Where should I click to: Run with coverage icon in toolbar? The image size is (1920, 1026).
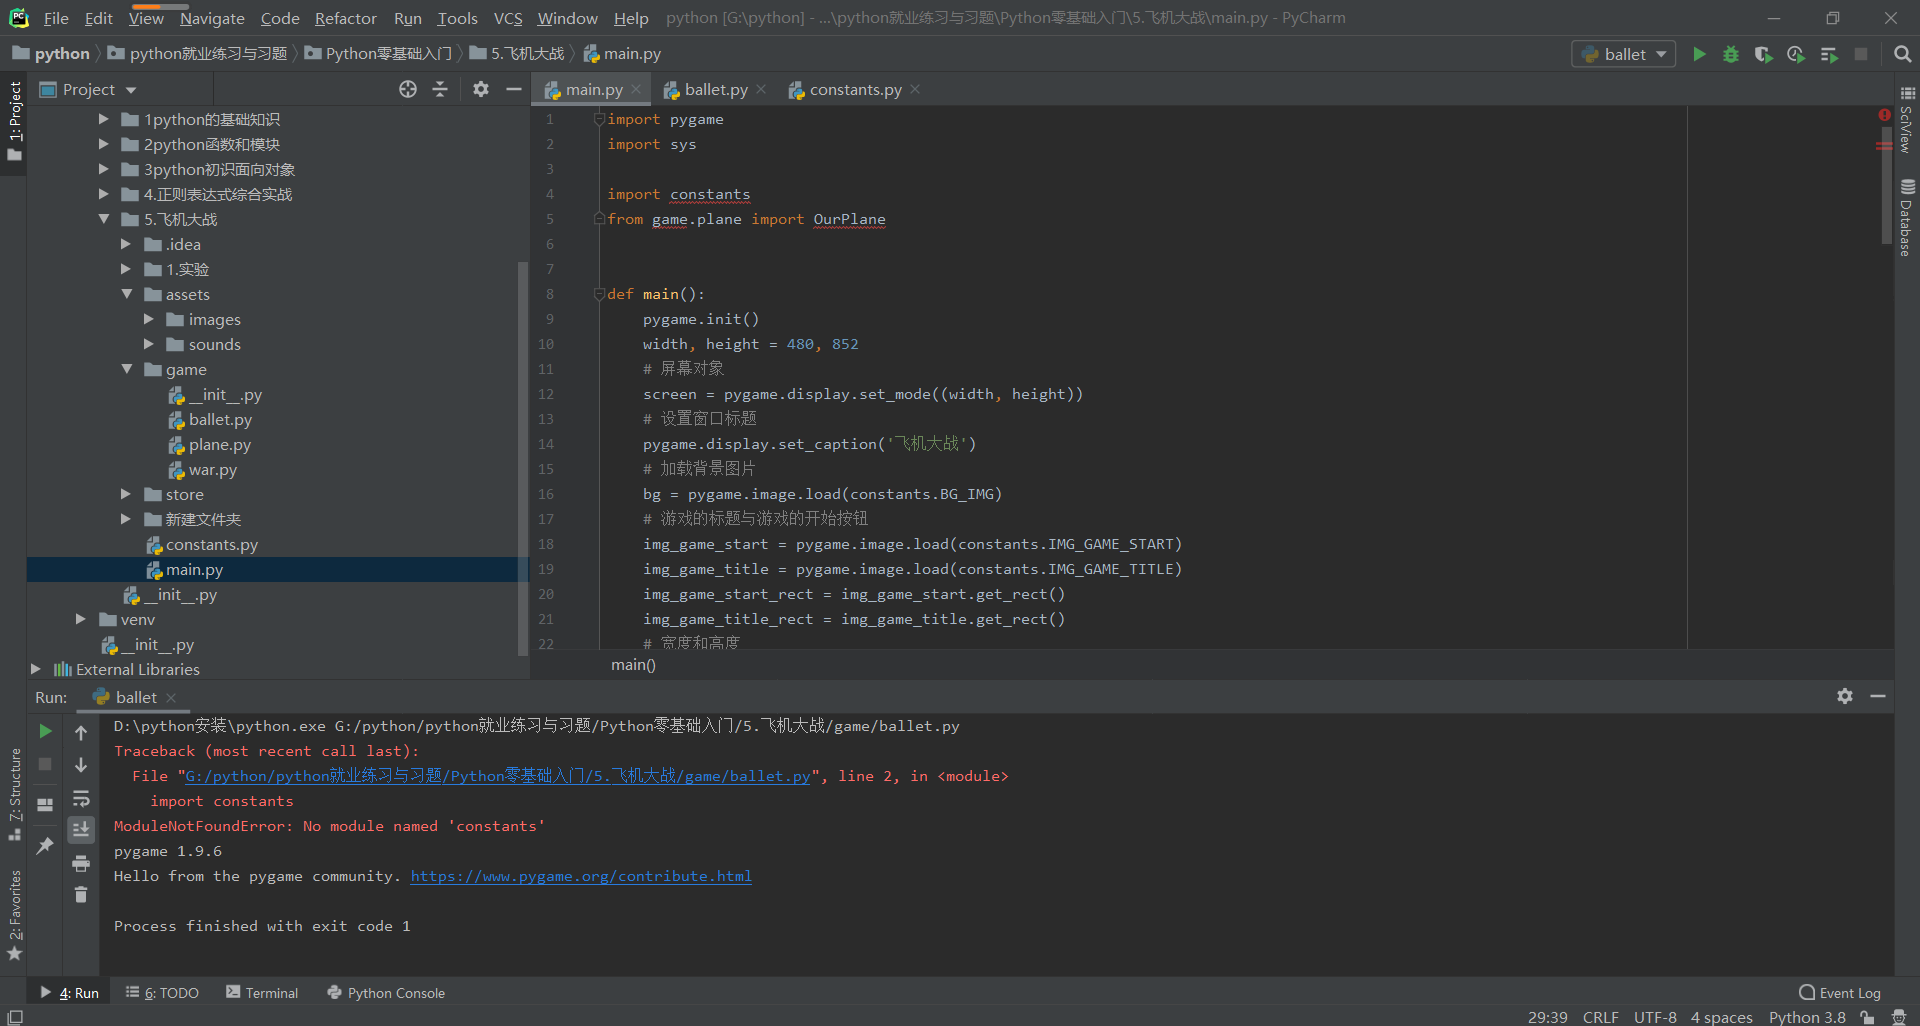click(x=1763, y=54)
